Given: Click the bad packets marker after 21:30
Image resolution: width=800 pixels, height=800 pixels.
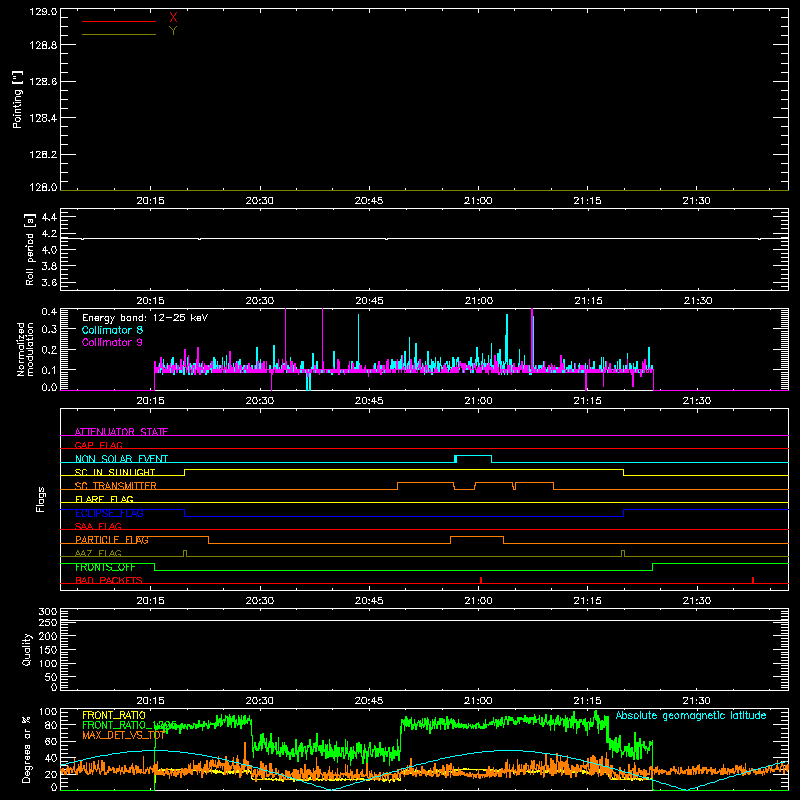Looking at the screenshot, I should (753, 580).
